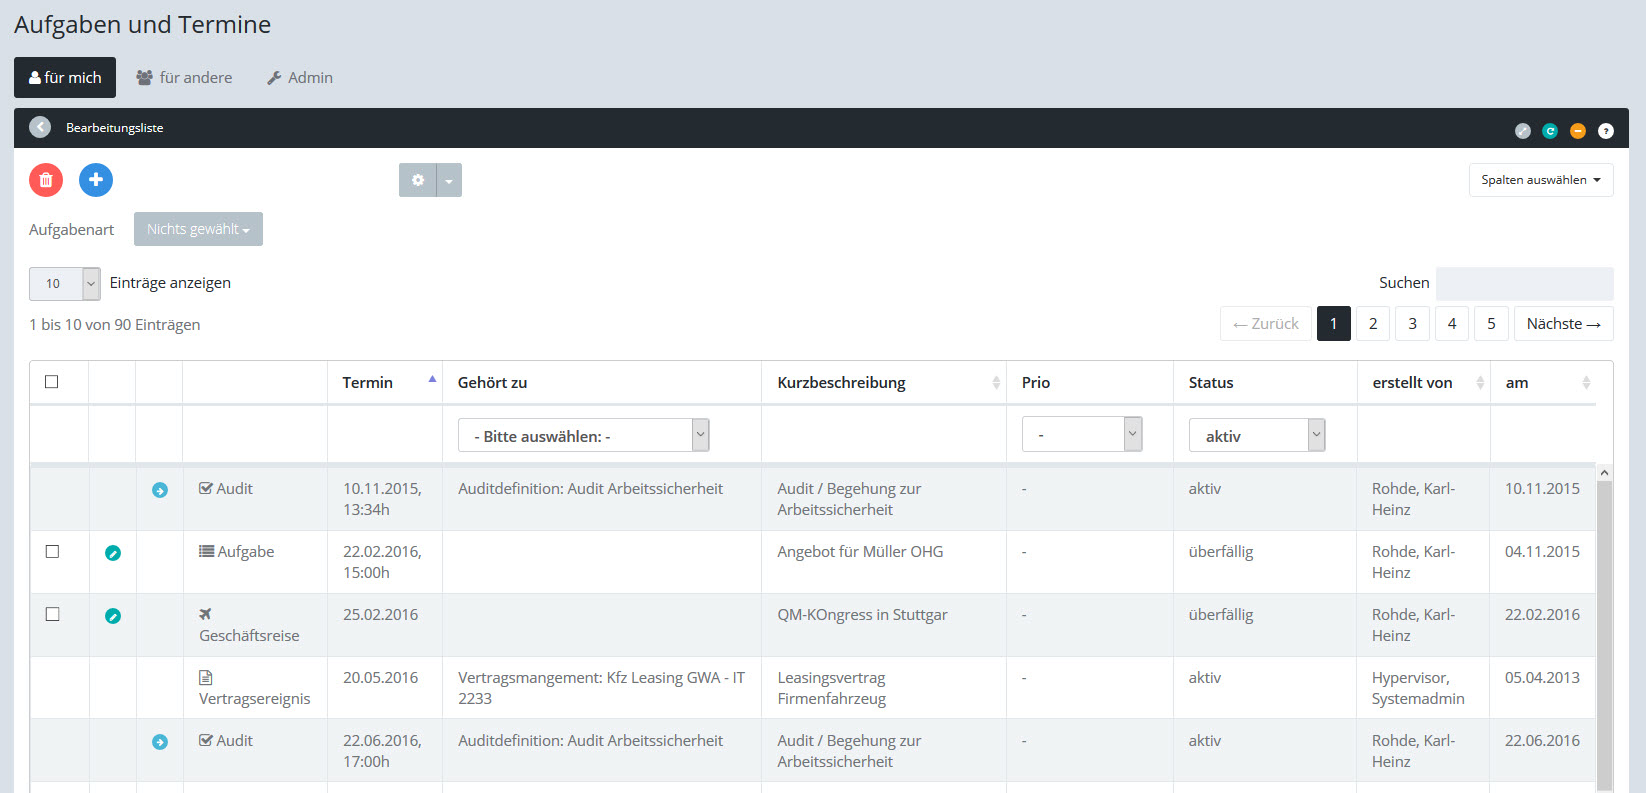Viewport: 1646px width, 793px height.
Task: Click edit pencil icon for Angebot für Müller OHG
Action: pyautogui.click(x=113, y=553)
